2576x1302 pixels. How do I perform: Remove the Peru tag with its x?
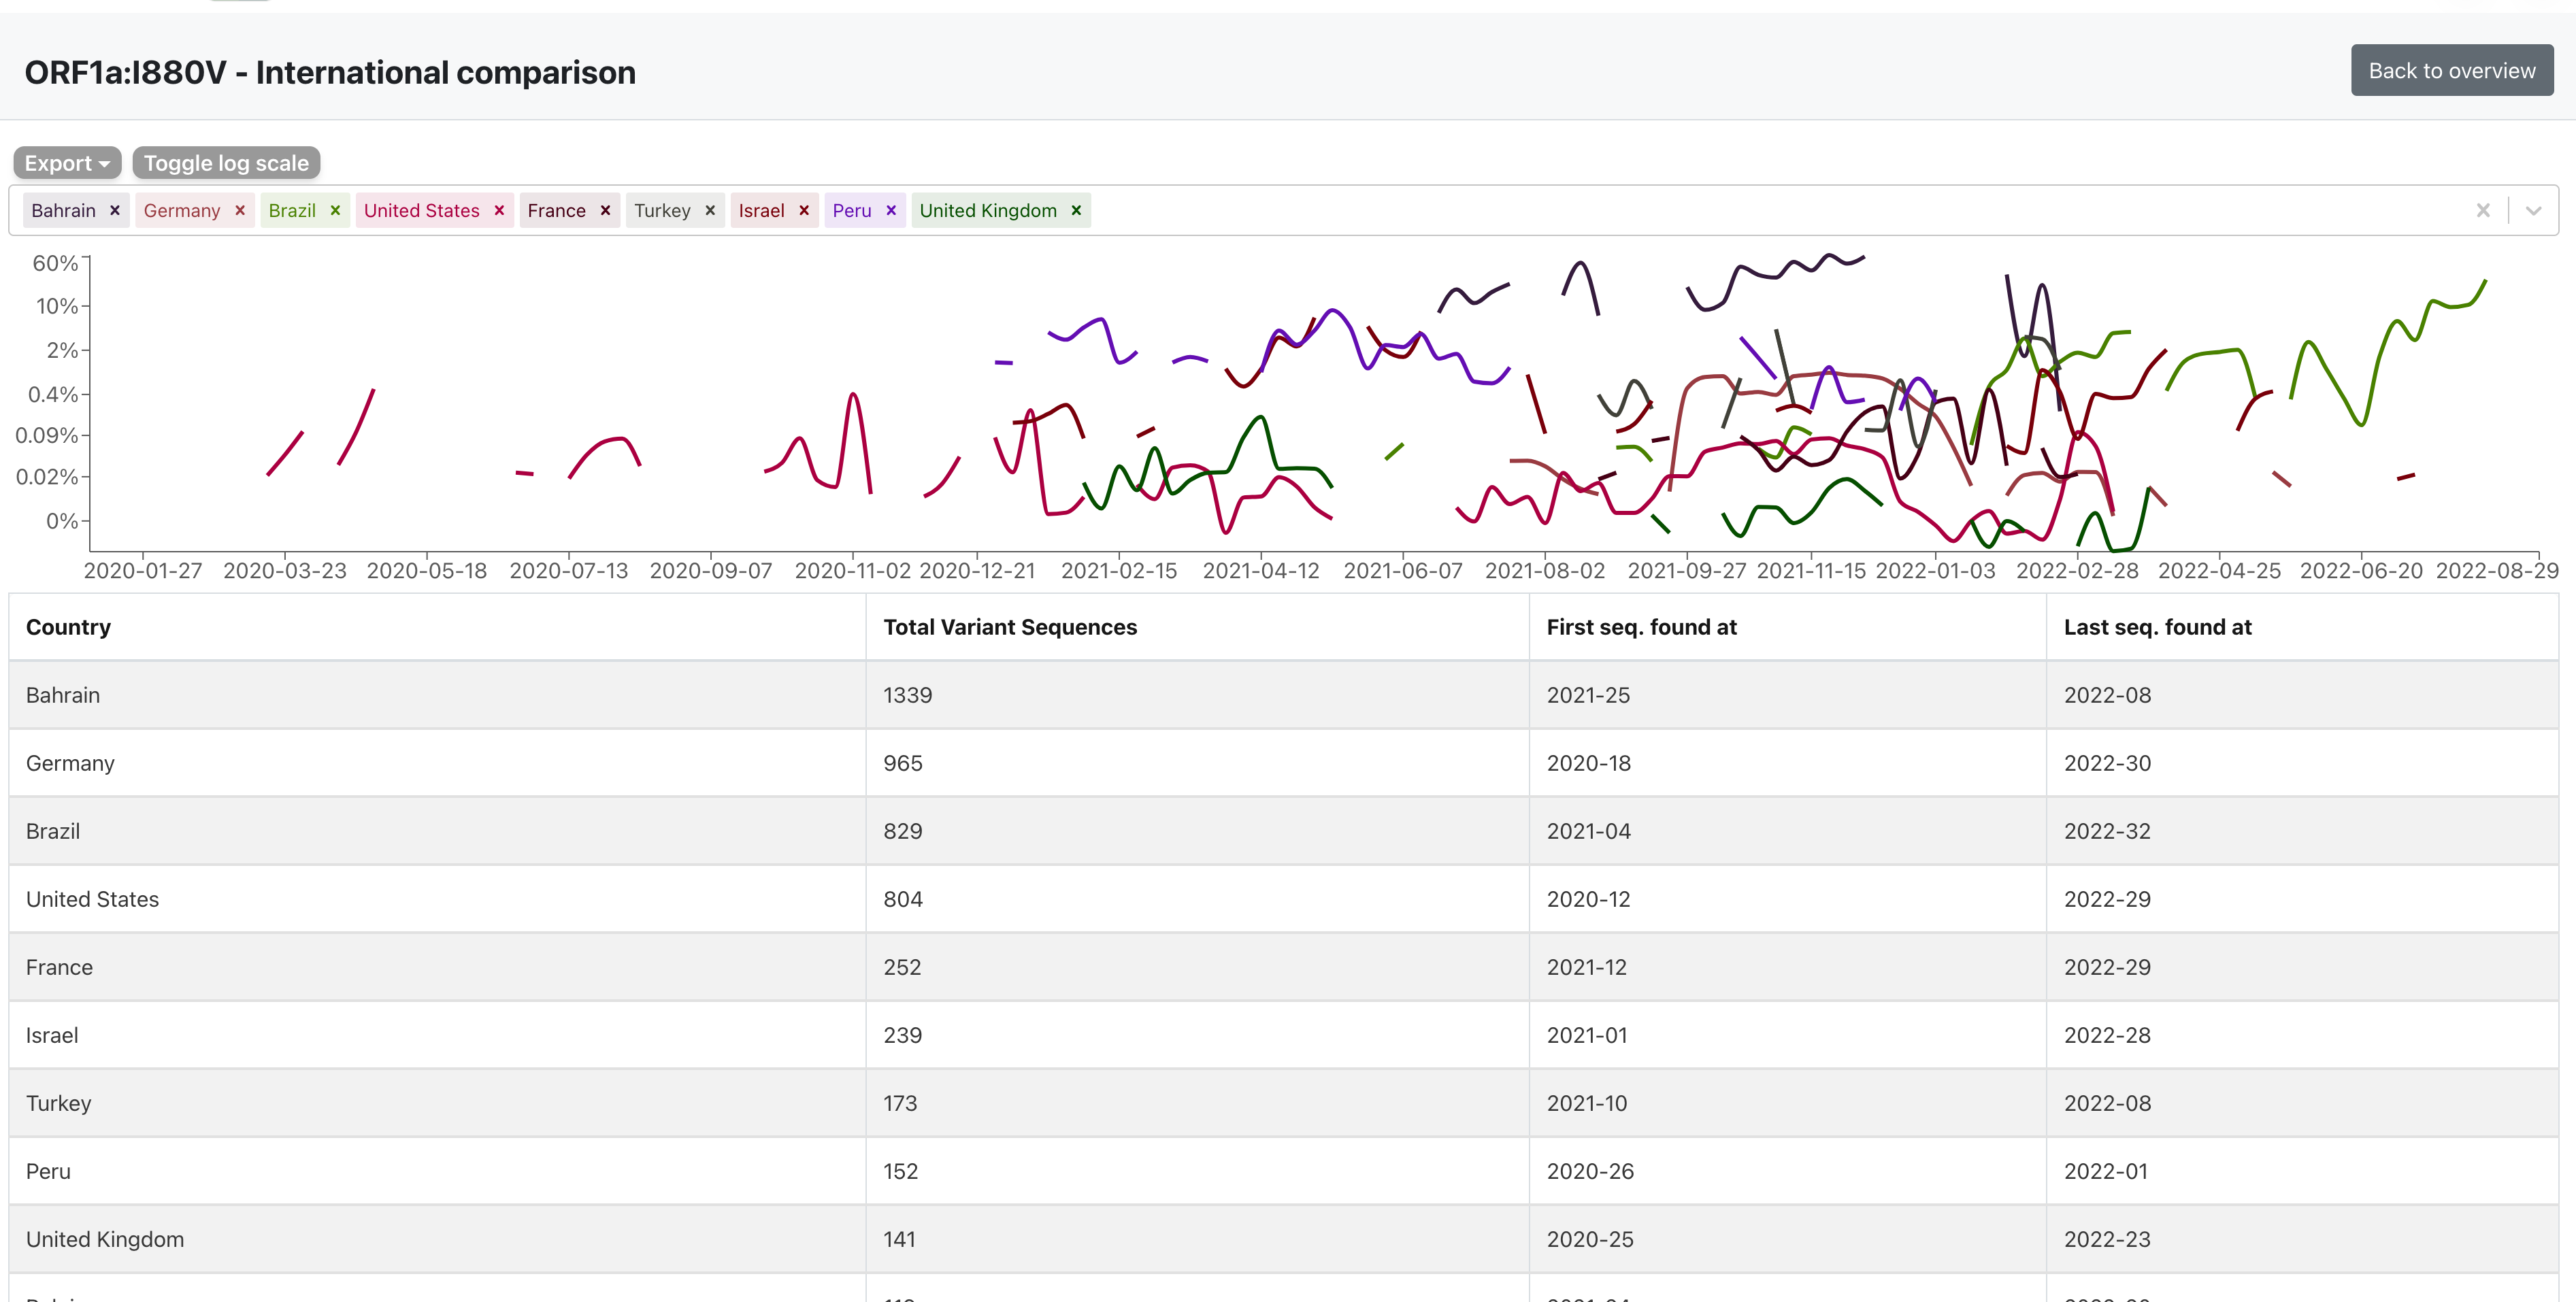(891, 210)
